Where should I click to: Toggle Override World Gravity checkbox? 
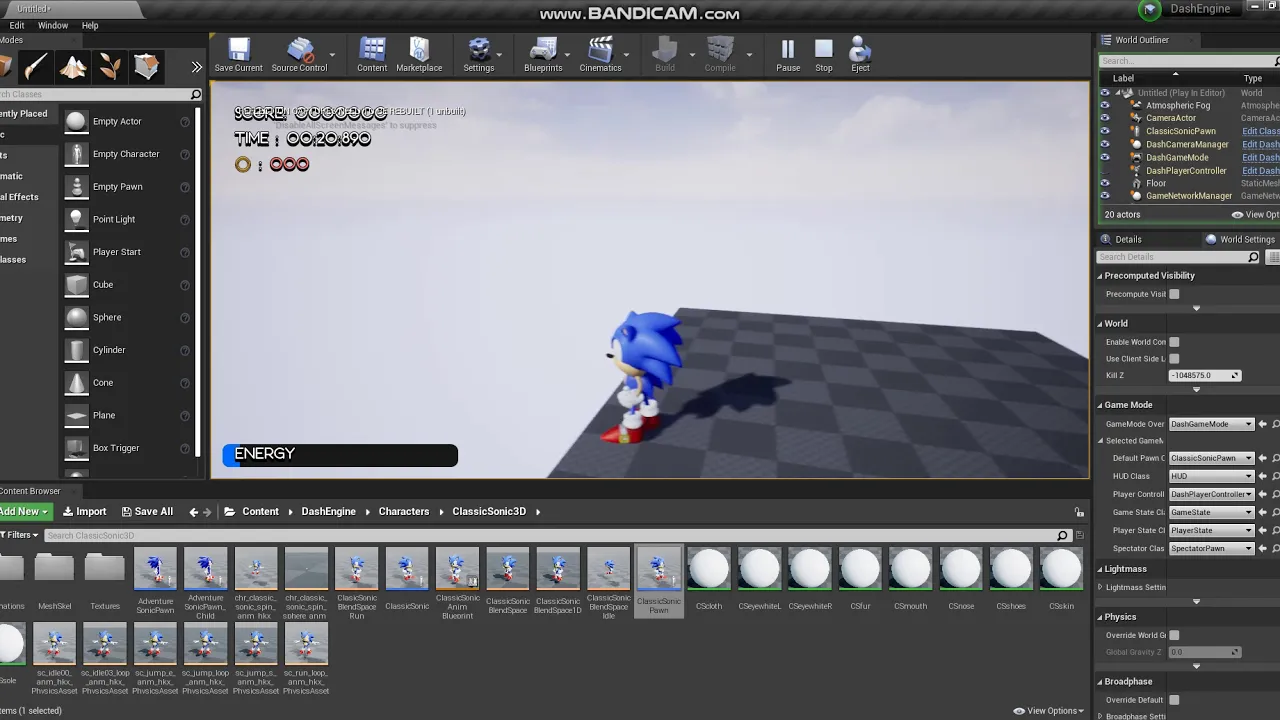pos(1174,635)
